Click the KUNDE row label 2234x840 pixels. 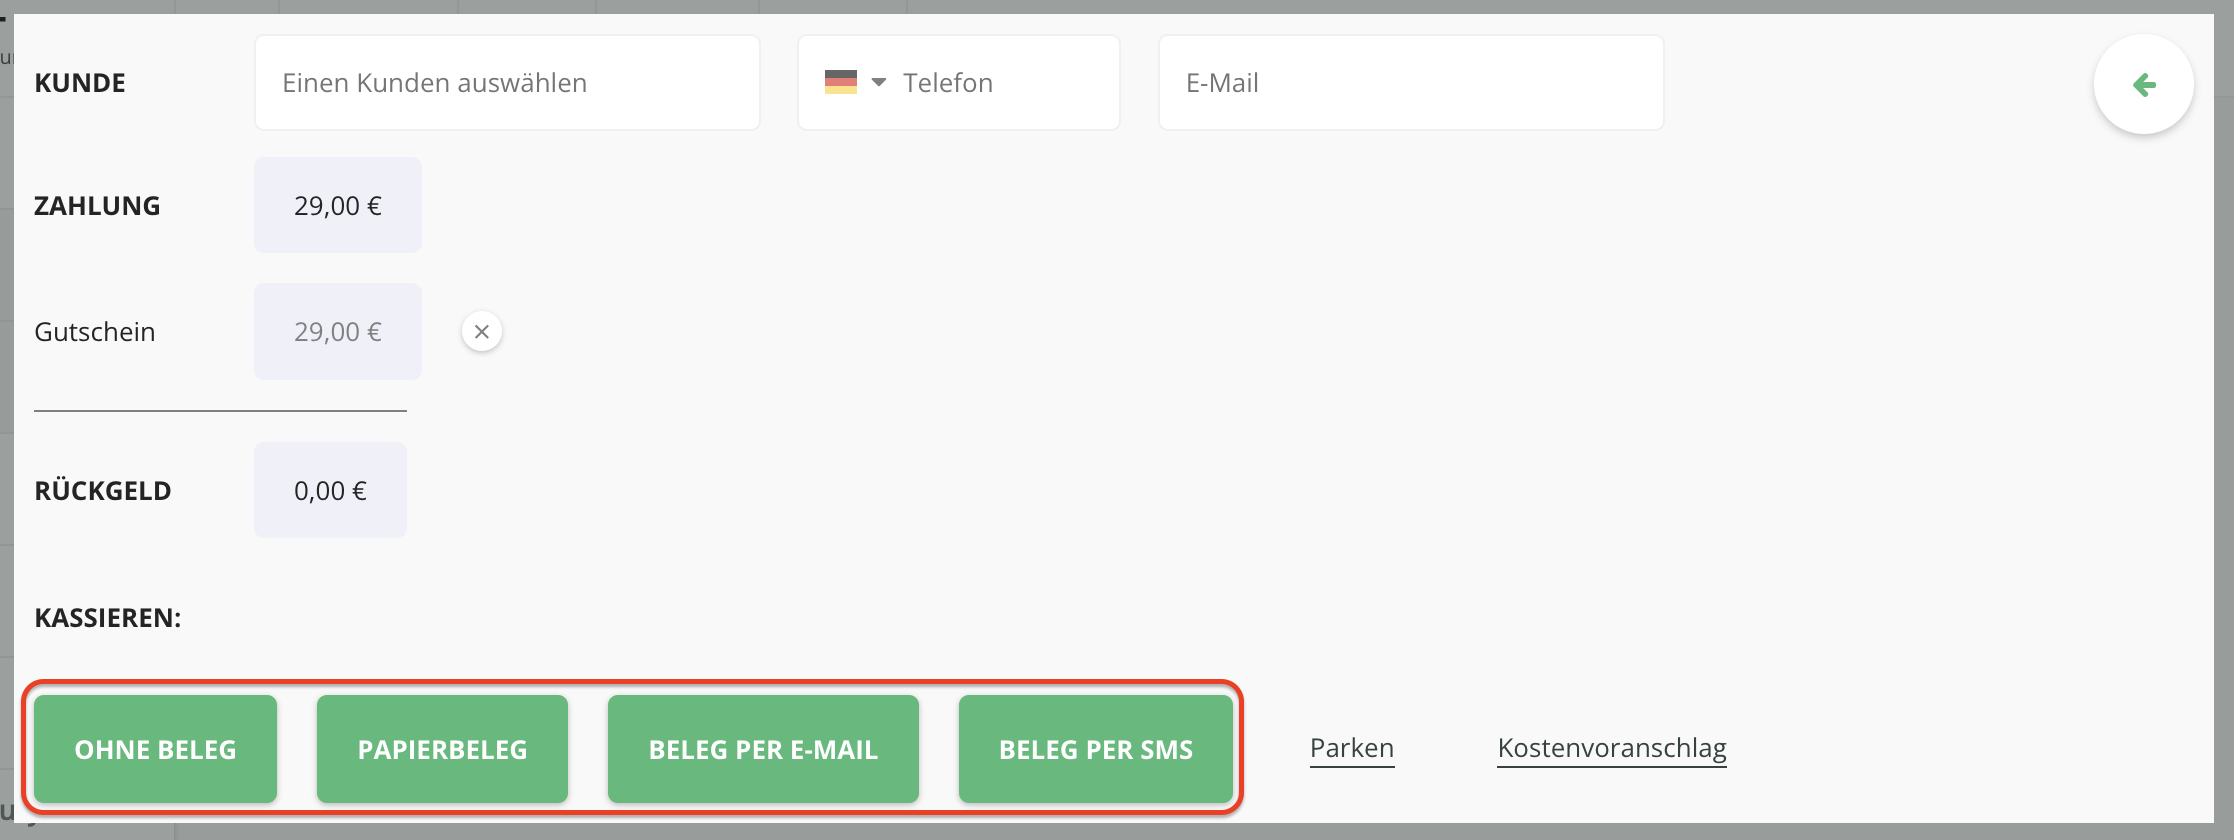click(80, 83)
